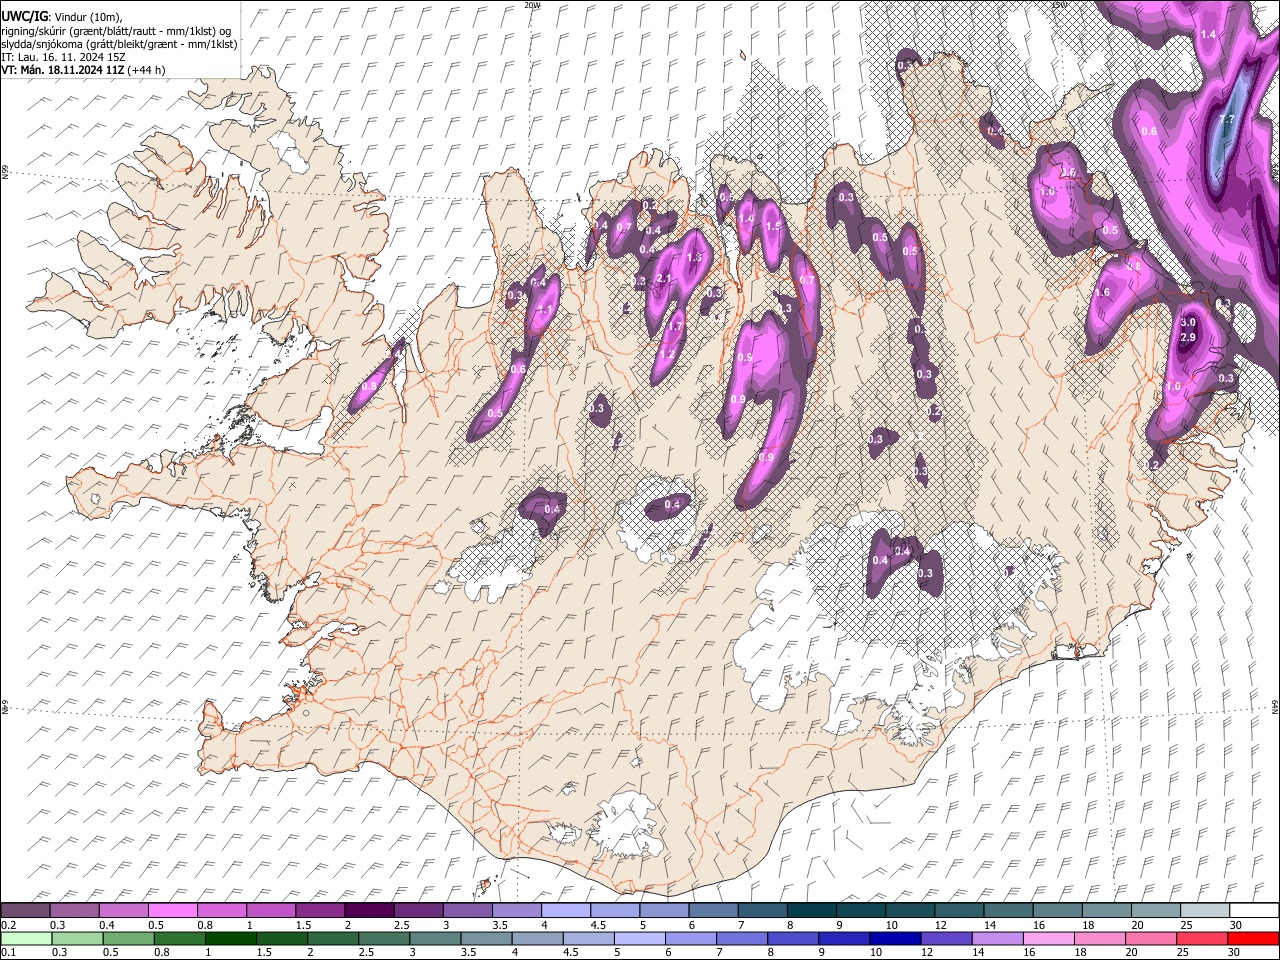Click the light lavender 4–4.5 swatch, top scale
The height and width of the screenshot is (960, 1280).
point(566,911)
